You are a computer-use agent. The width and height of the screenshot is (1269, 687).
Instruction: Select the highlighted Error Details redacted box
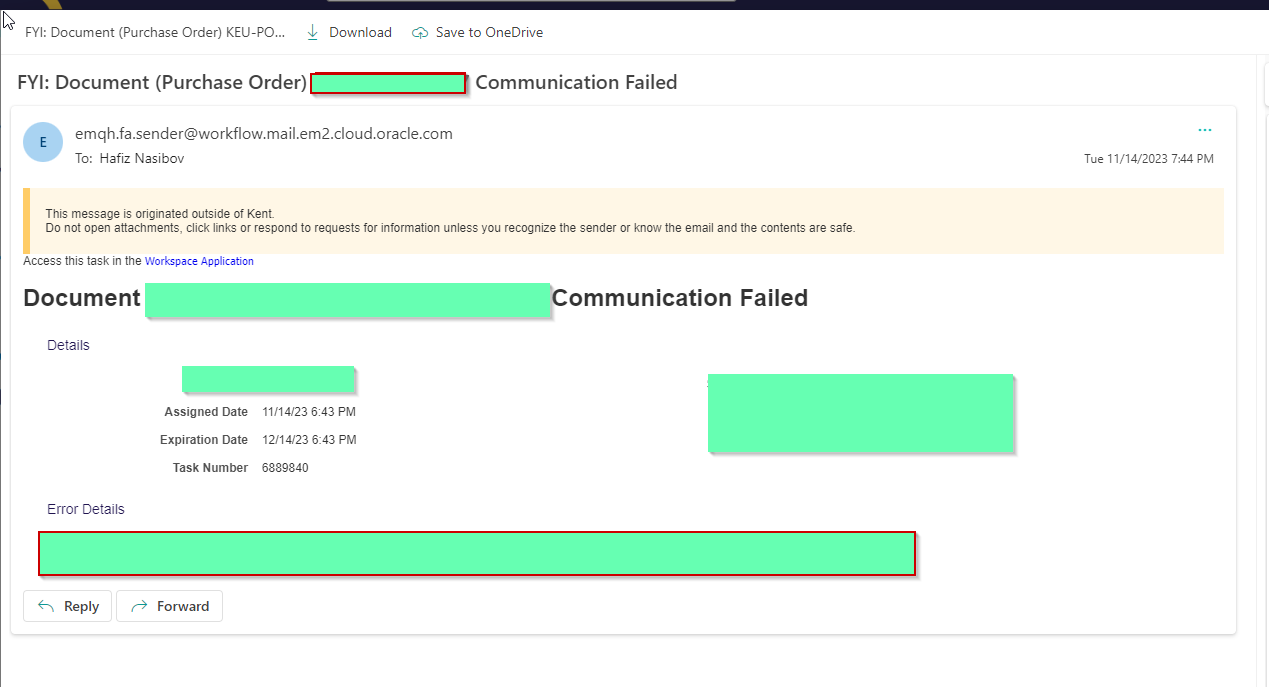pos(477,553)
